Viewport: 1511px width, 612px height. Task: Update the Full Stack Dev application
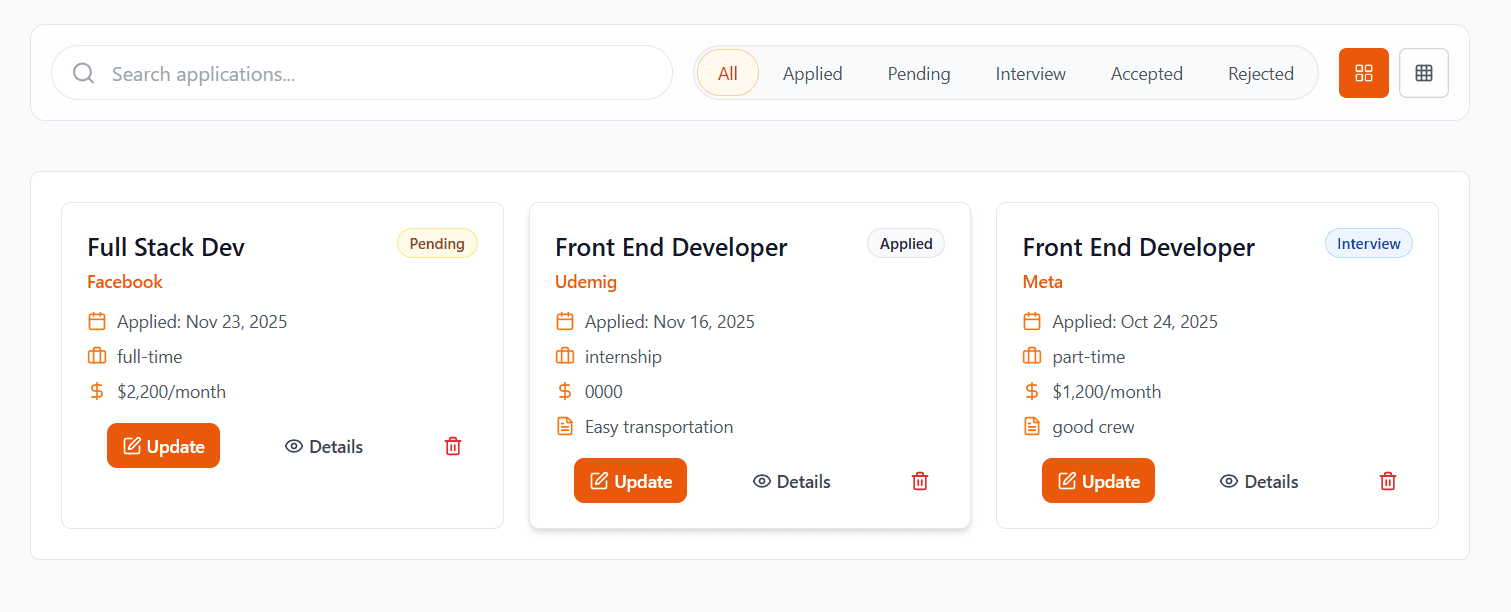(x=163, y=446)
